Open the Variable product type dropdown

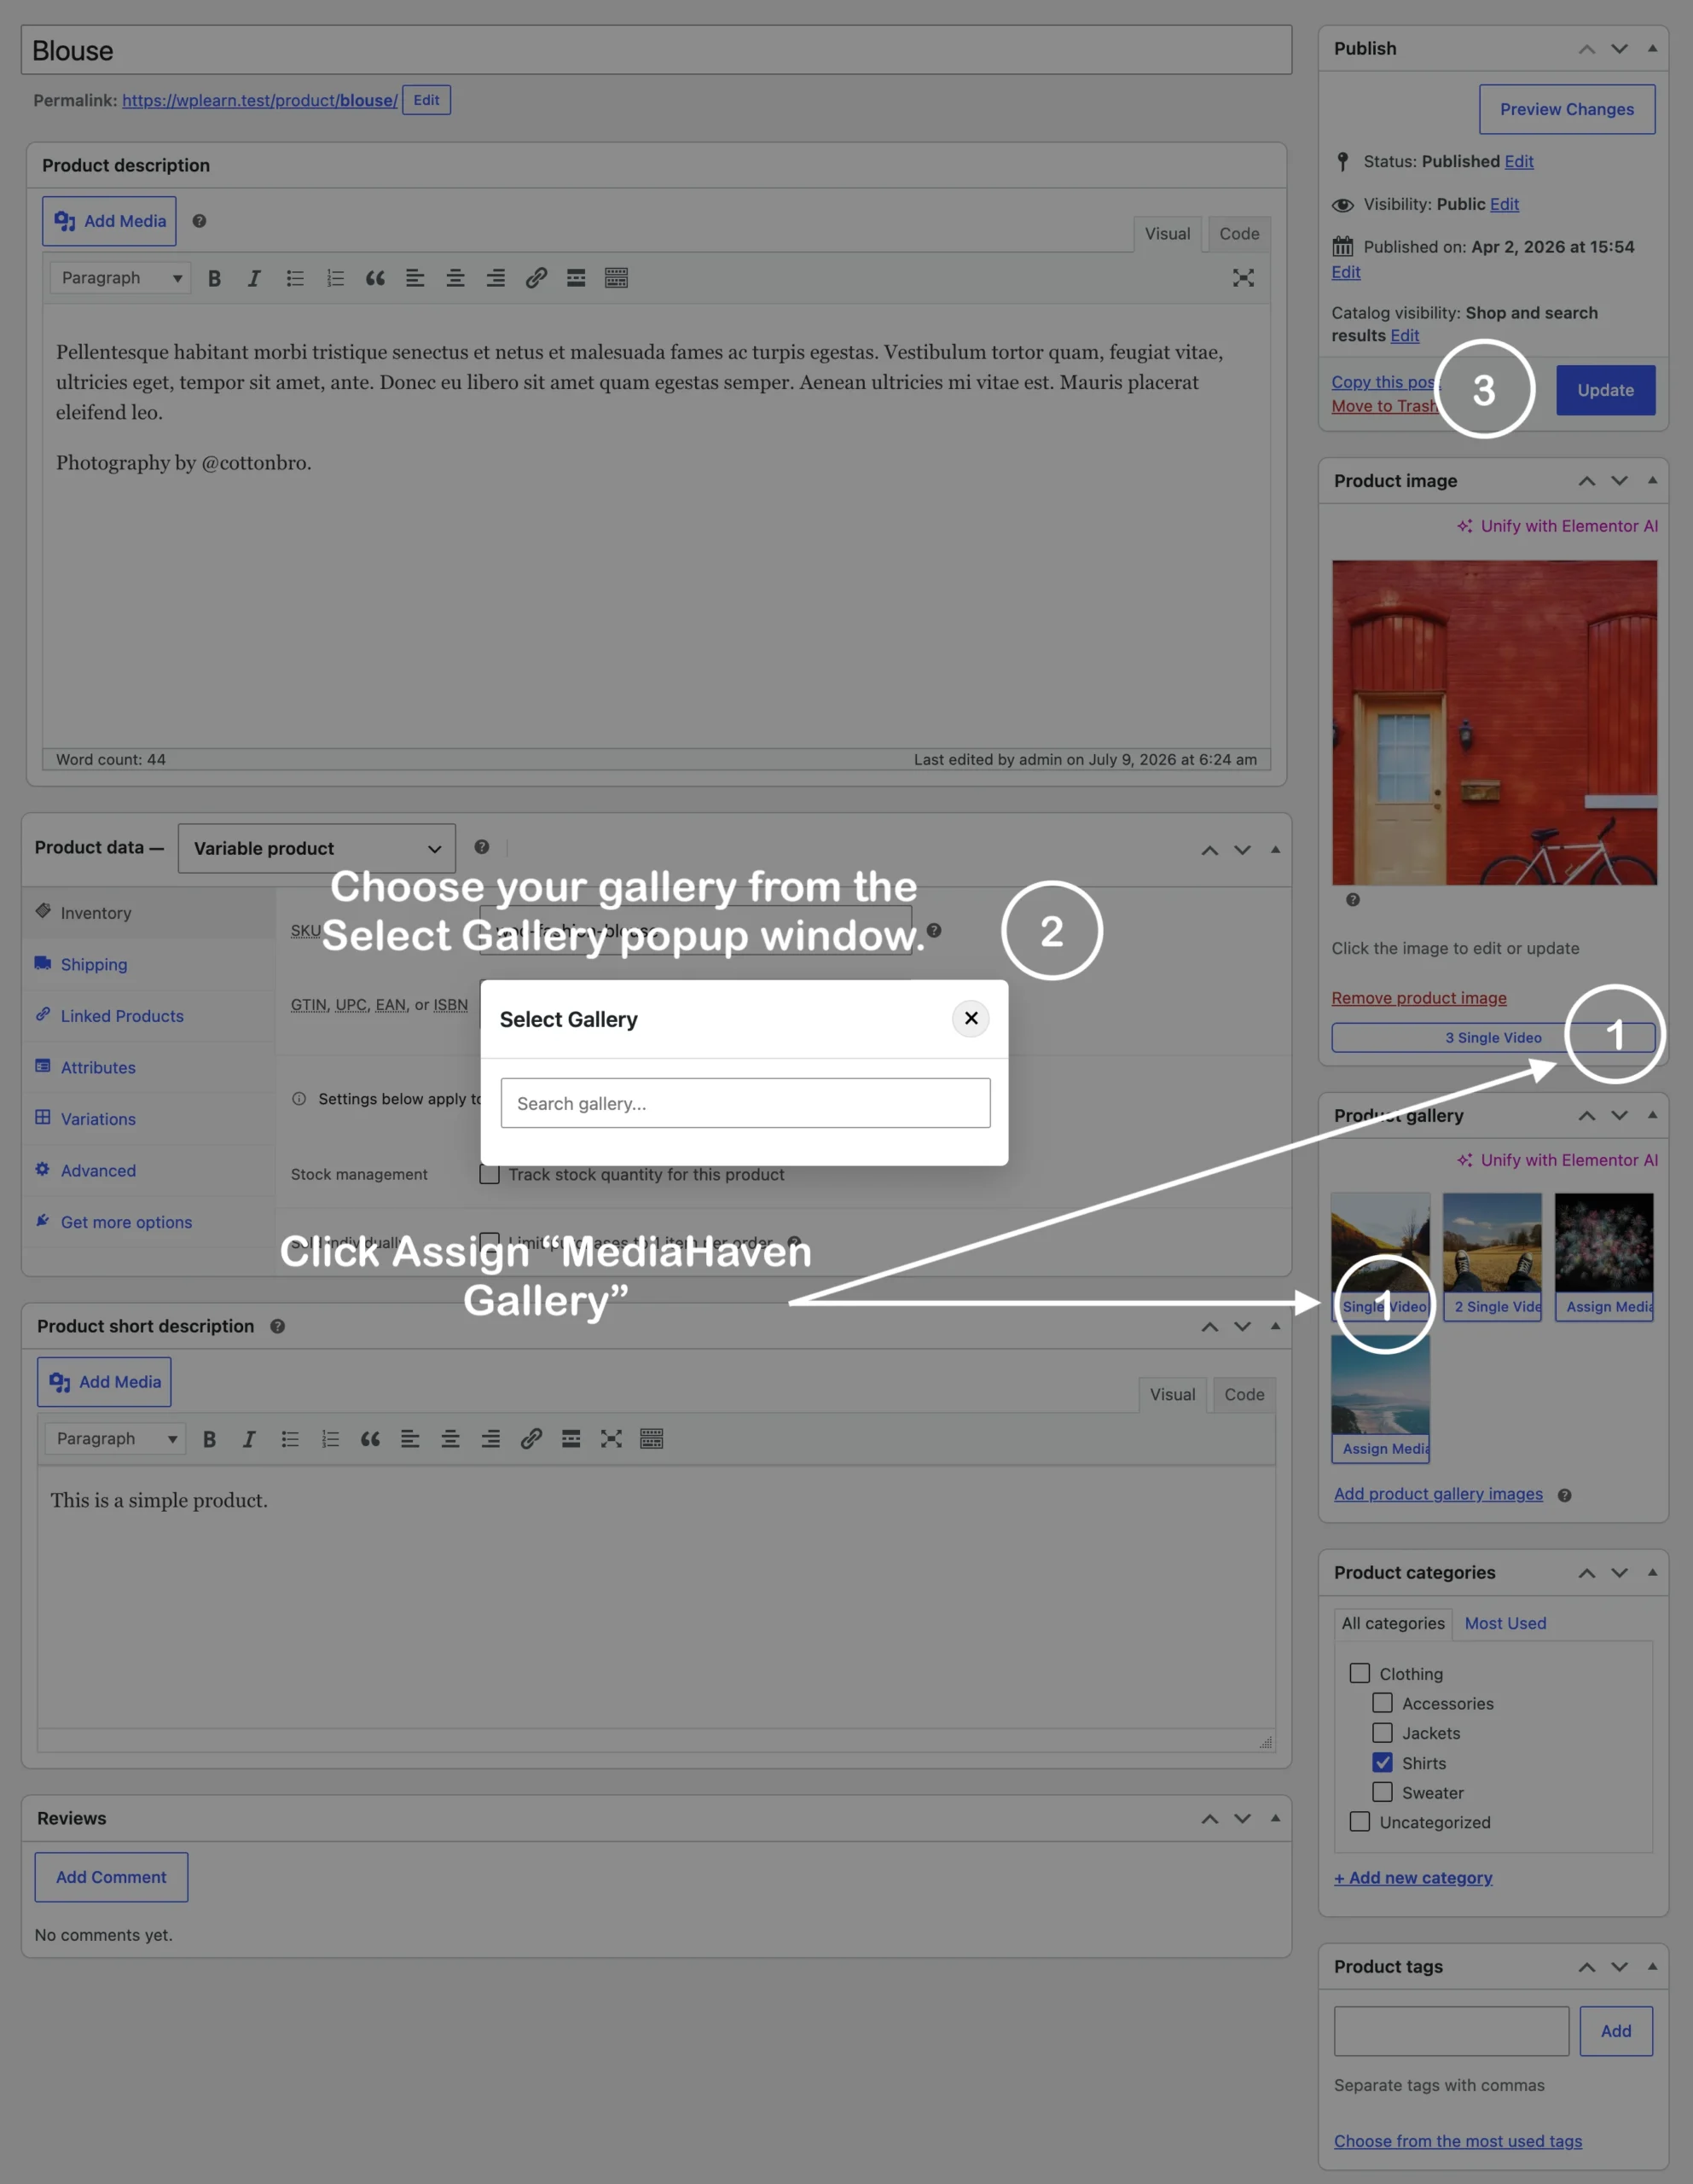pyautogui.click(x=317, y=848)
